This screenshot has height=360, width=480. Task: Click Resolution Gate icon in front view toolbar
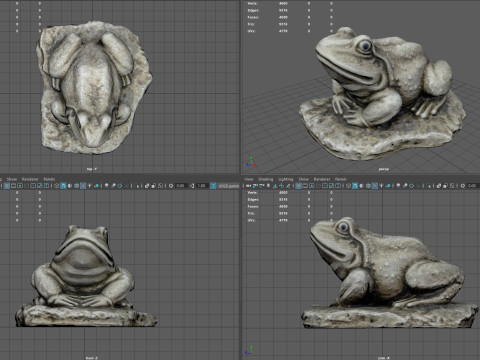pos(20,186)
